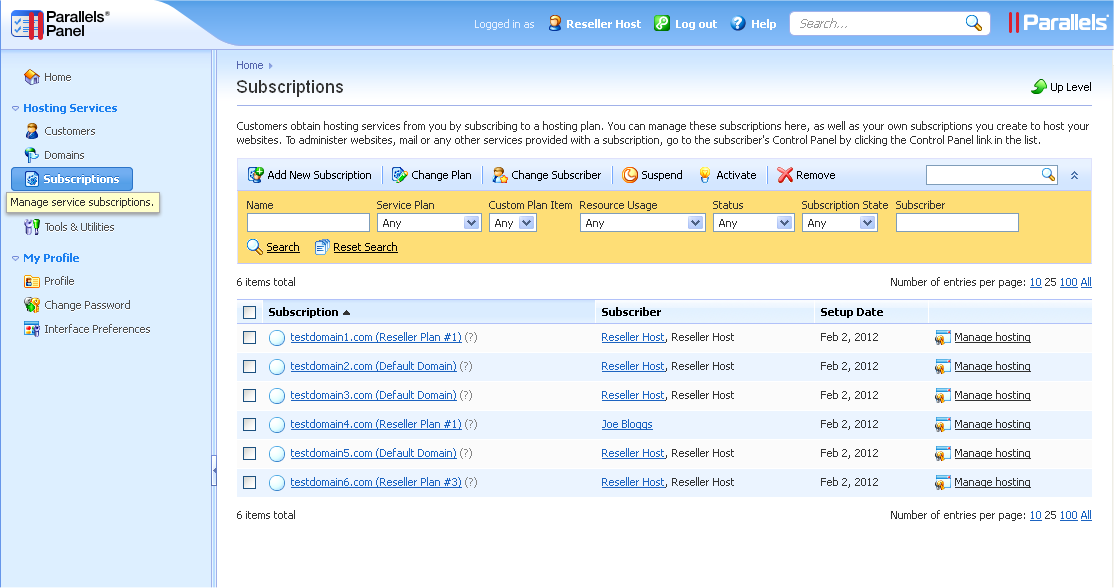This screenshot has height=588, width=1114.
Task: Click the Change Password keys icon
Action: [x=32, y=305]
